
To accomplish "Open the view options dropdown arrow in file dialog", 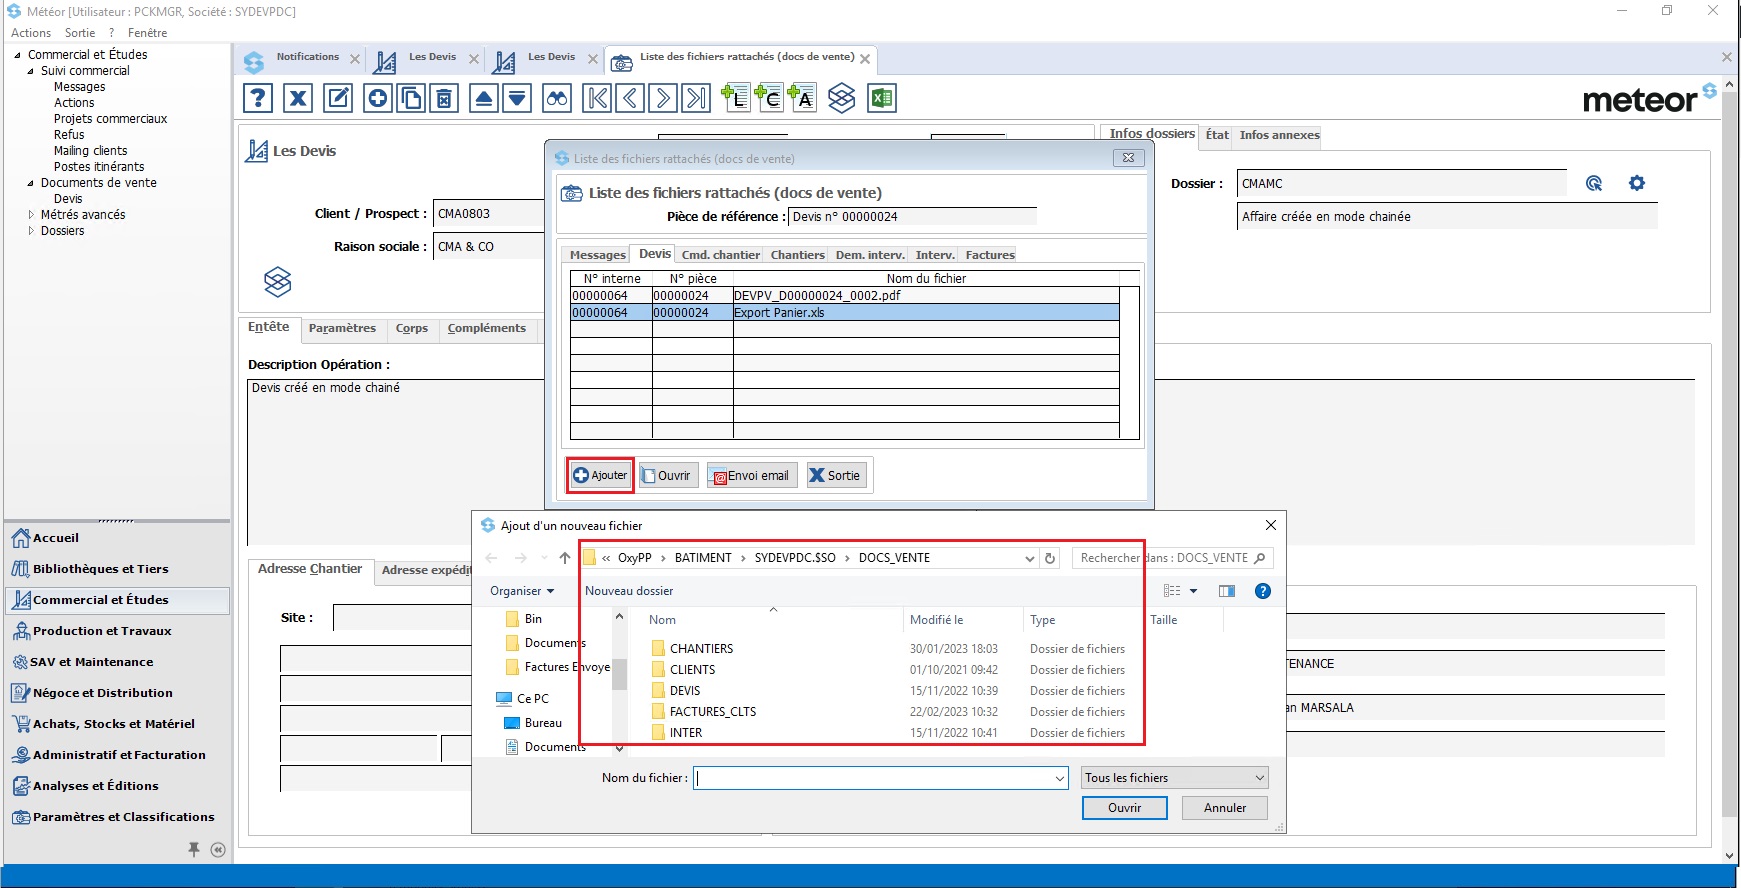I will pyautogui.click(x=1193, y=591).
